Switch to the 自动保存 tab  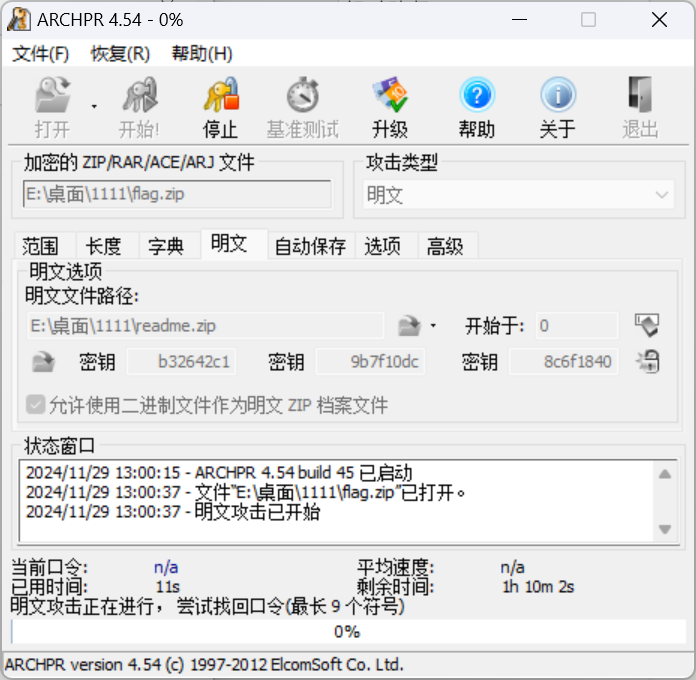[x=310, y=246]
